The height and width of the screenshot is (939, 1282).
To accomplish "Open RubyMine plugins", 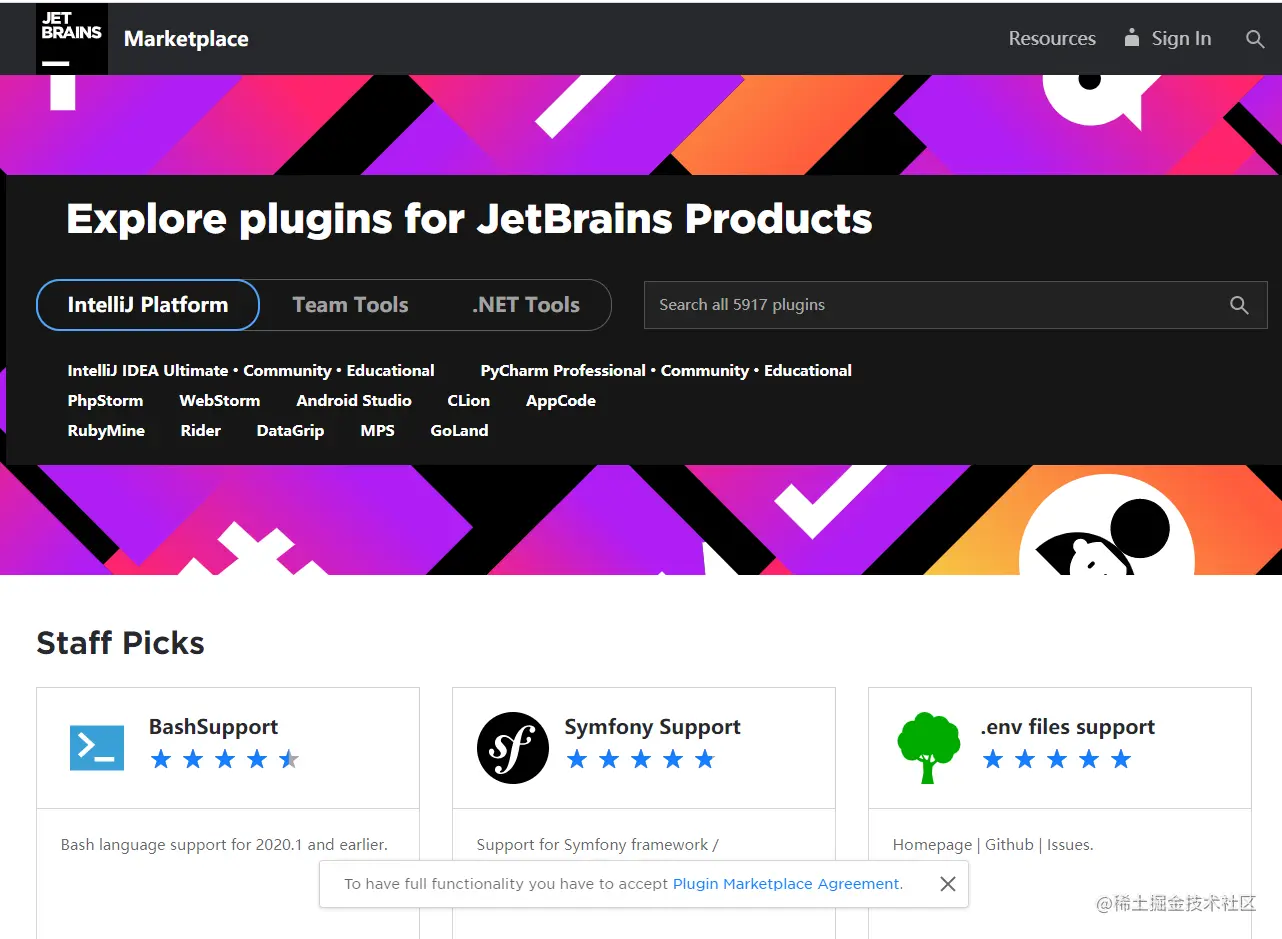I will tap(106, 430).
